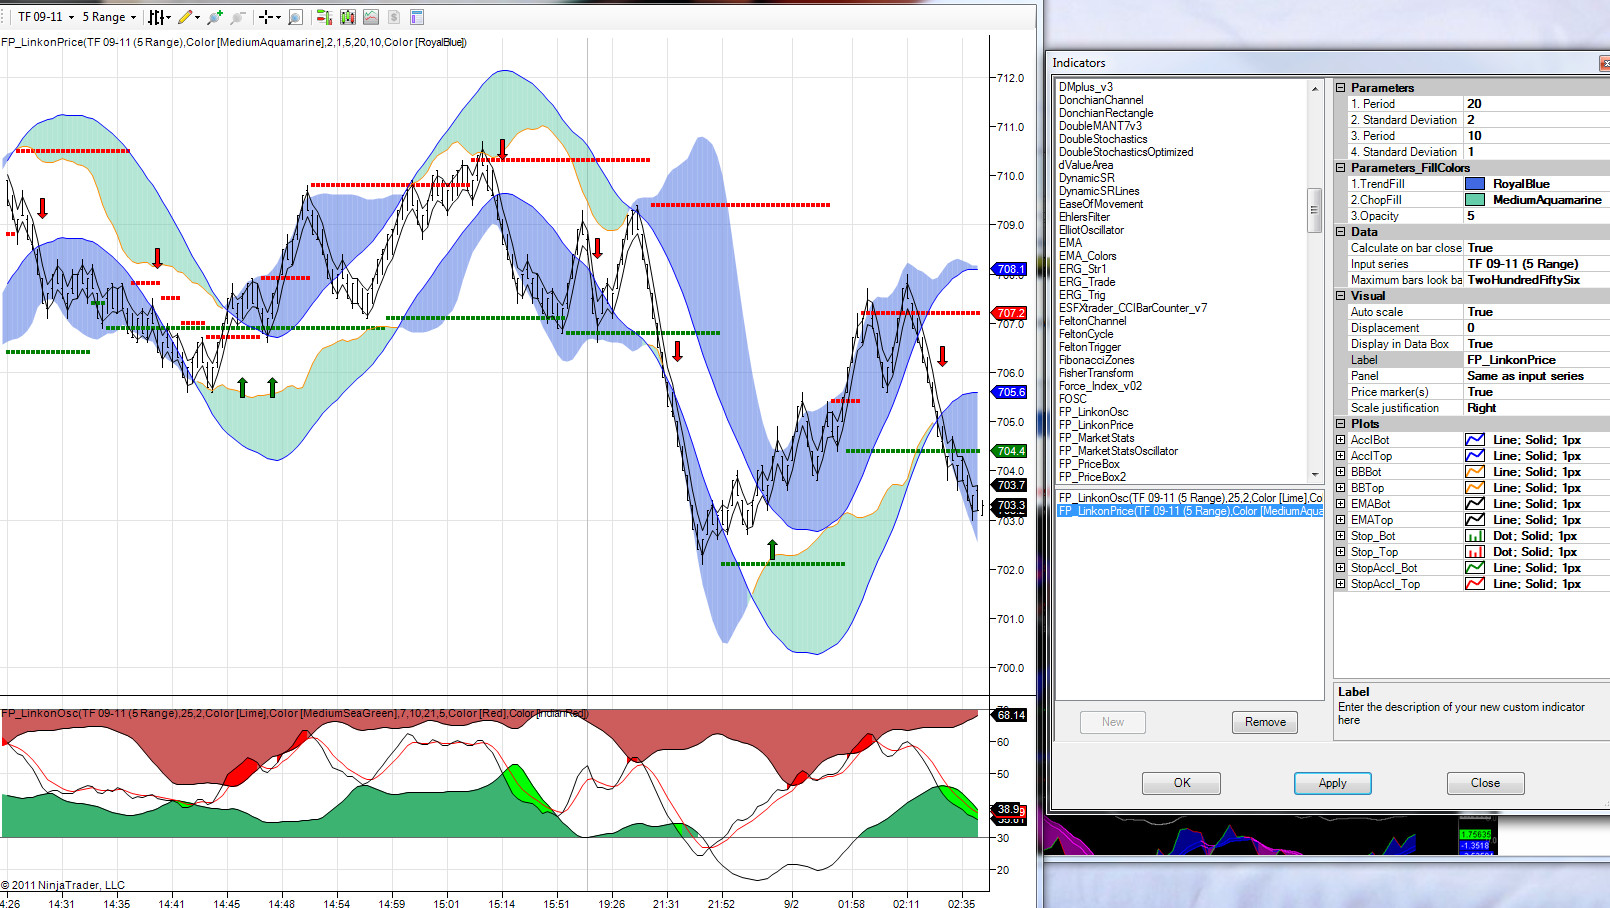Click the Auto scale True value
The image size is (1610, 908).
[1537, 312]
